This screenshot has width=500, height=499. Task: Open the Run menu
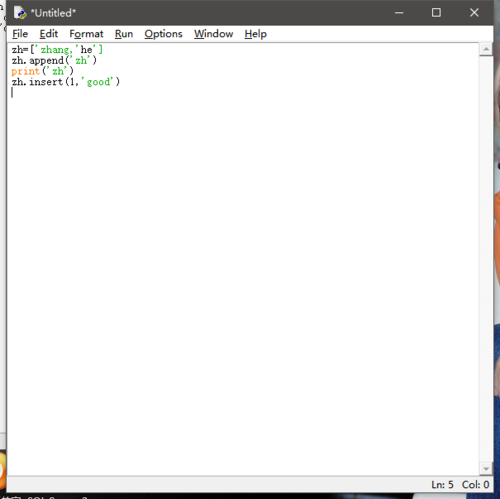(124, 34)
